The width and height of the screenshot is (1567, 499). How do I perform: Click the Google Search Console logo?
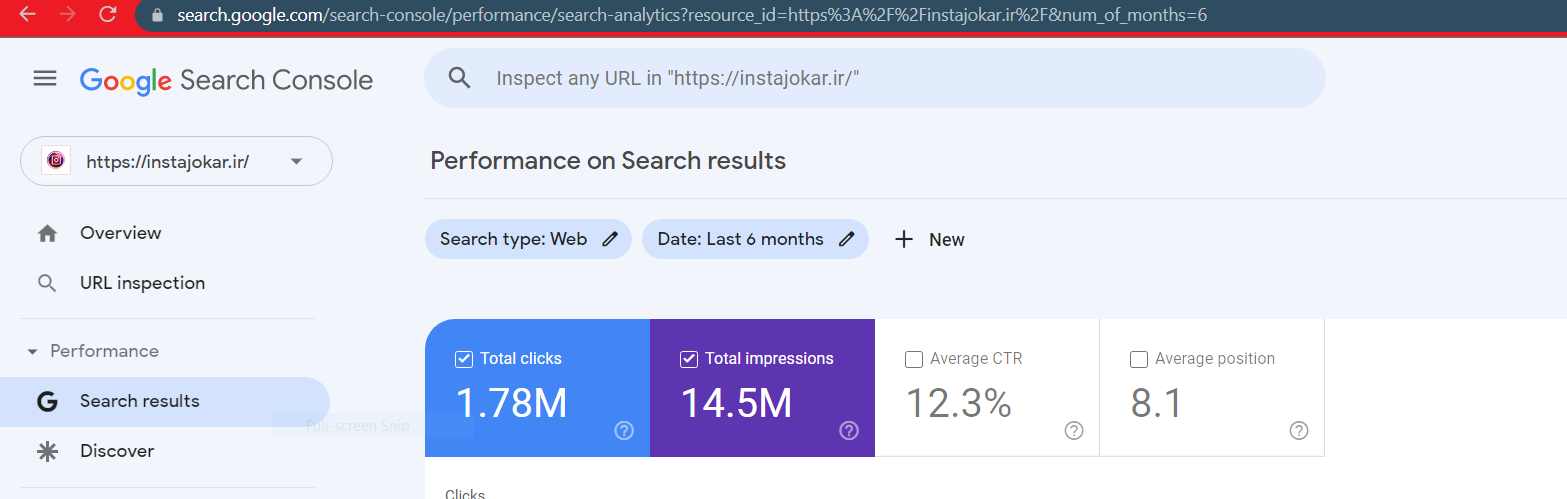[226, 81]
